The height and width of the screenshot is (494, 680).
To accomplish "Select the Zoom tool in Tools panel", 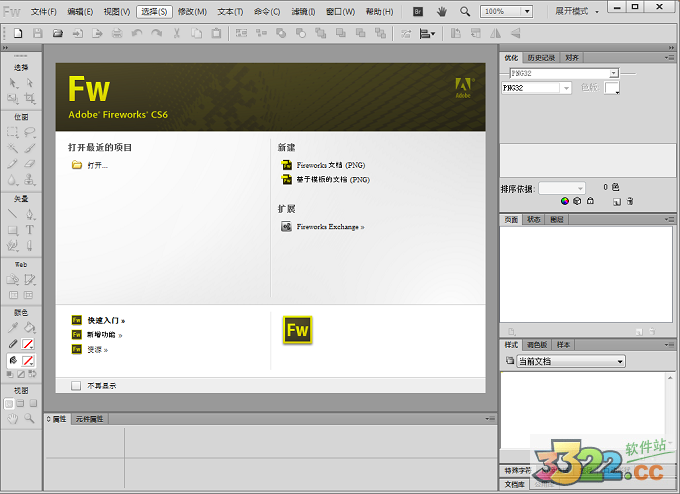I will (x=29, y=419).
